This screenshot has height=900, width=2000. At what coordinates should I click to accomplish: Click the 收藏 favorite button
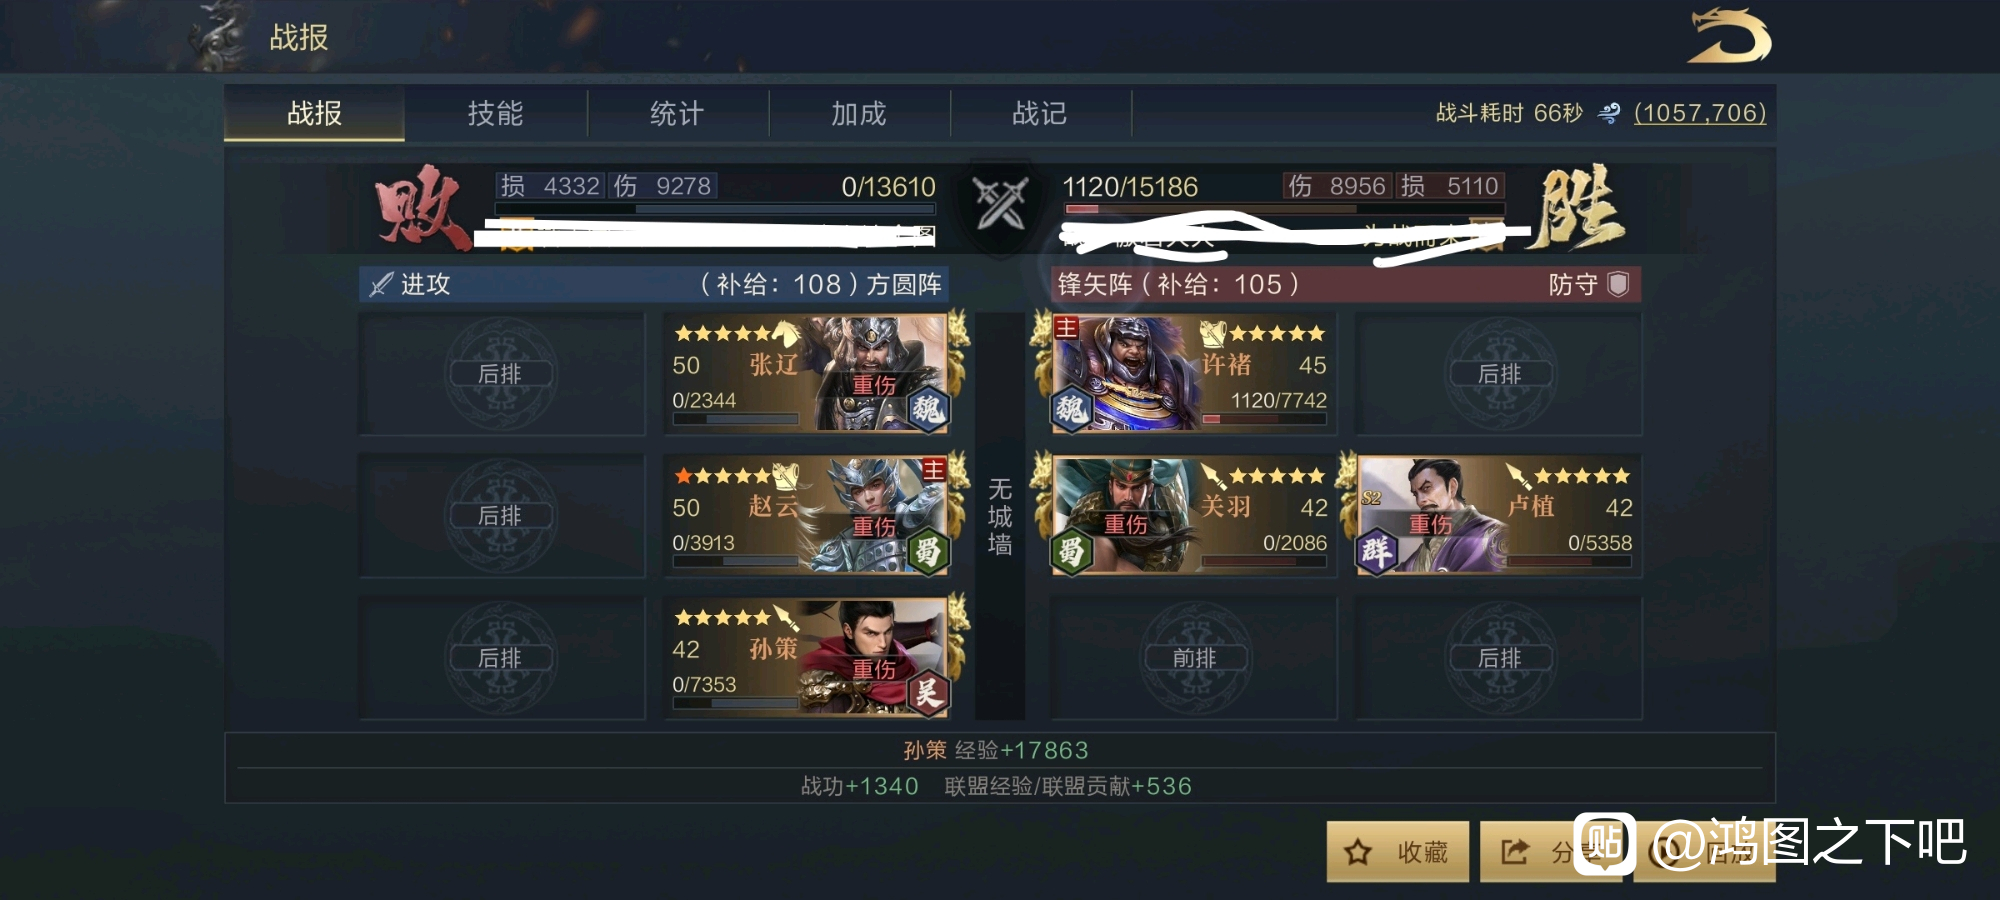pyautogui.click(x=1398, y=852)
